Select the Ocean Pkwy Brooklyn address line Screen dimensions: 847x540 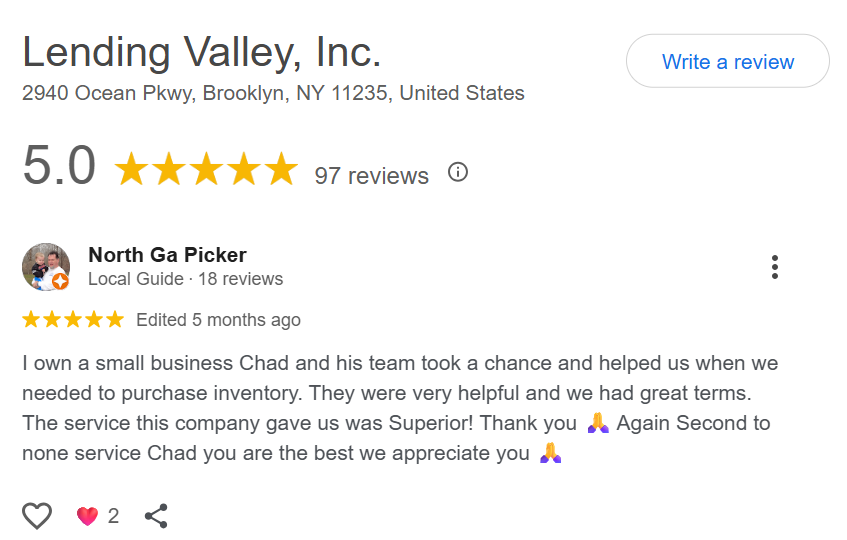(x=273, y=94)
